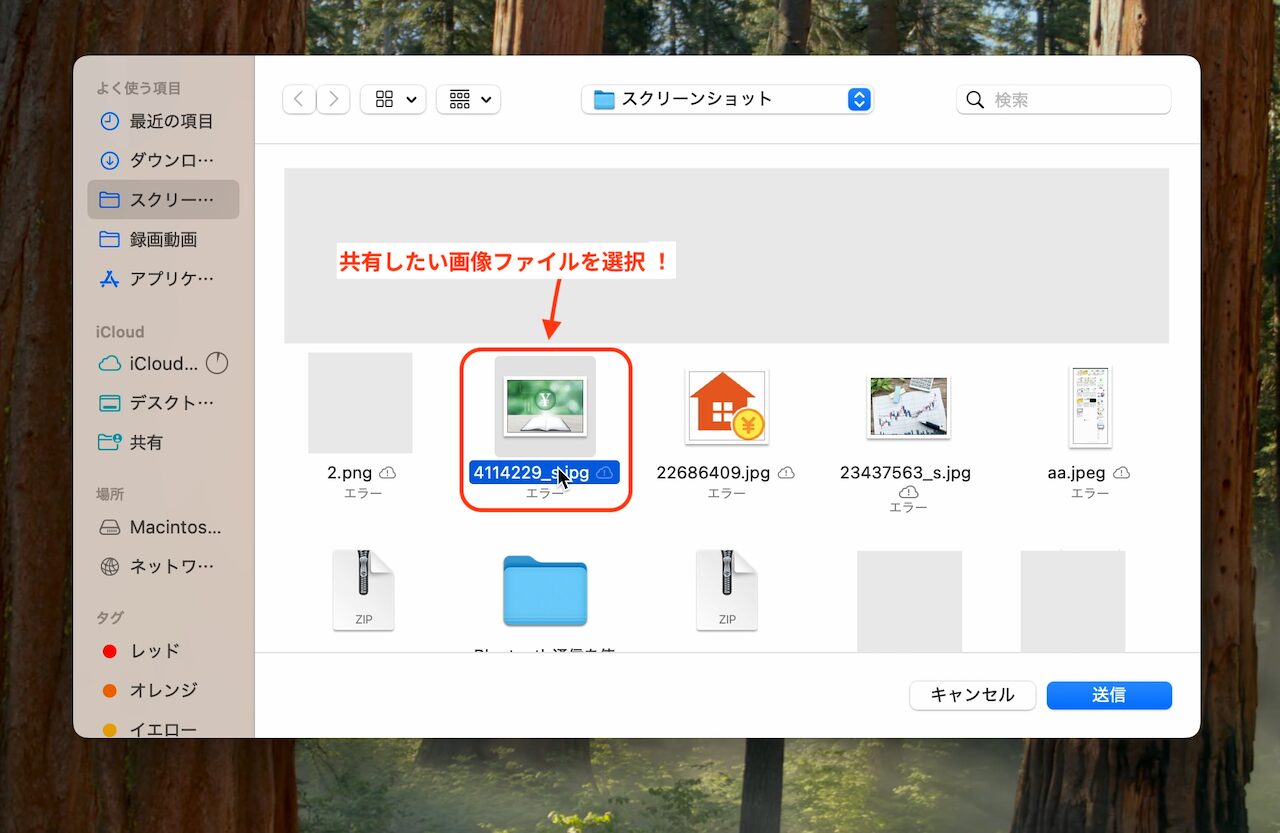Select the 2.png file thumbnail
Image resolution: width=1280 pixels, height=833 pixels.
(360, 403)
